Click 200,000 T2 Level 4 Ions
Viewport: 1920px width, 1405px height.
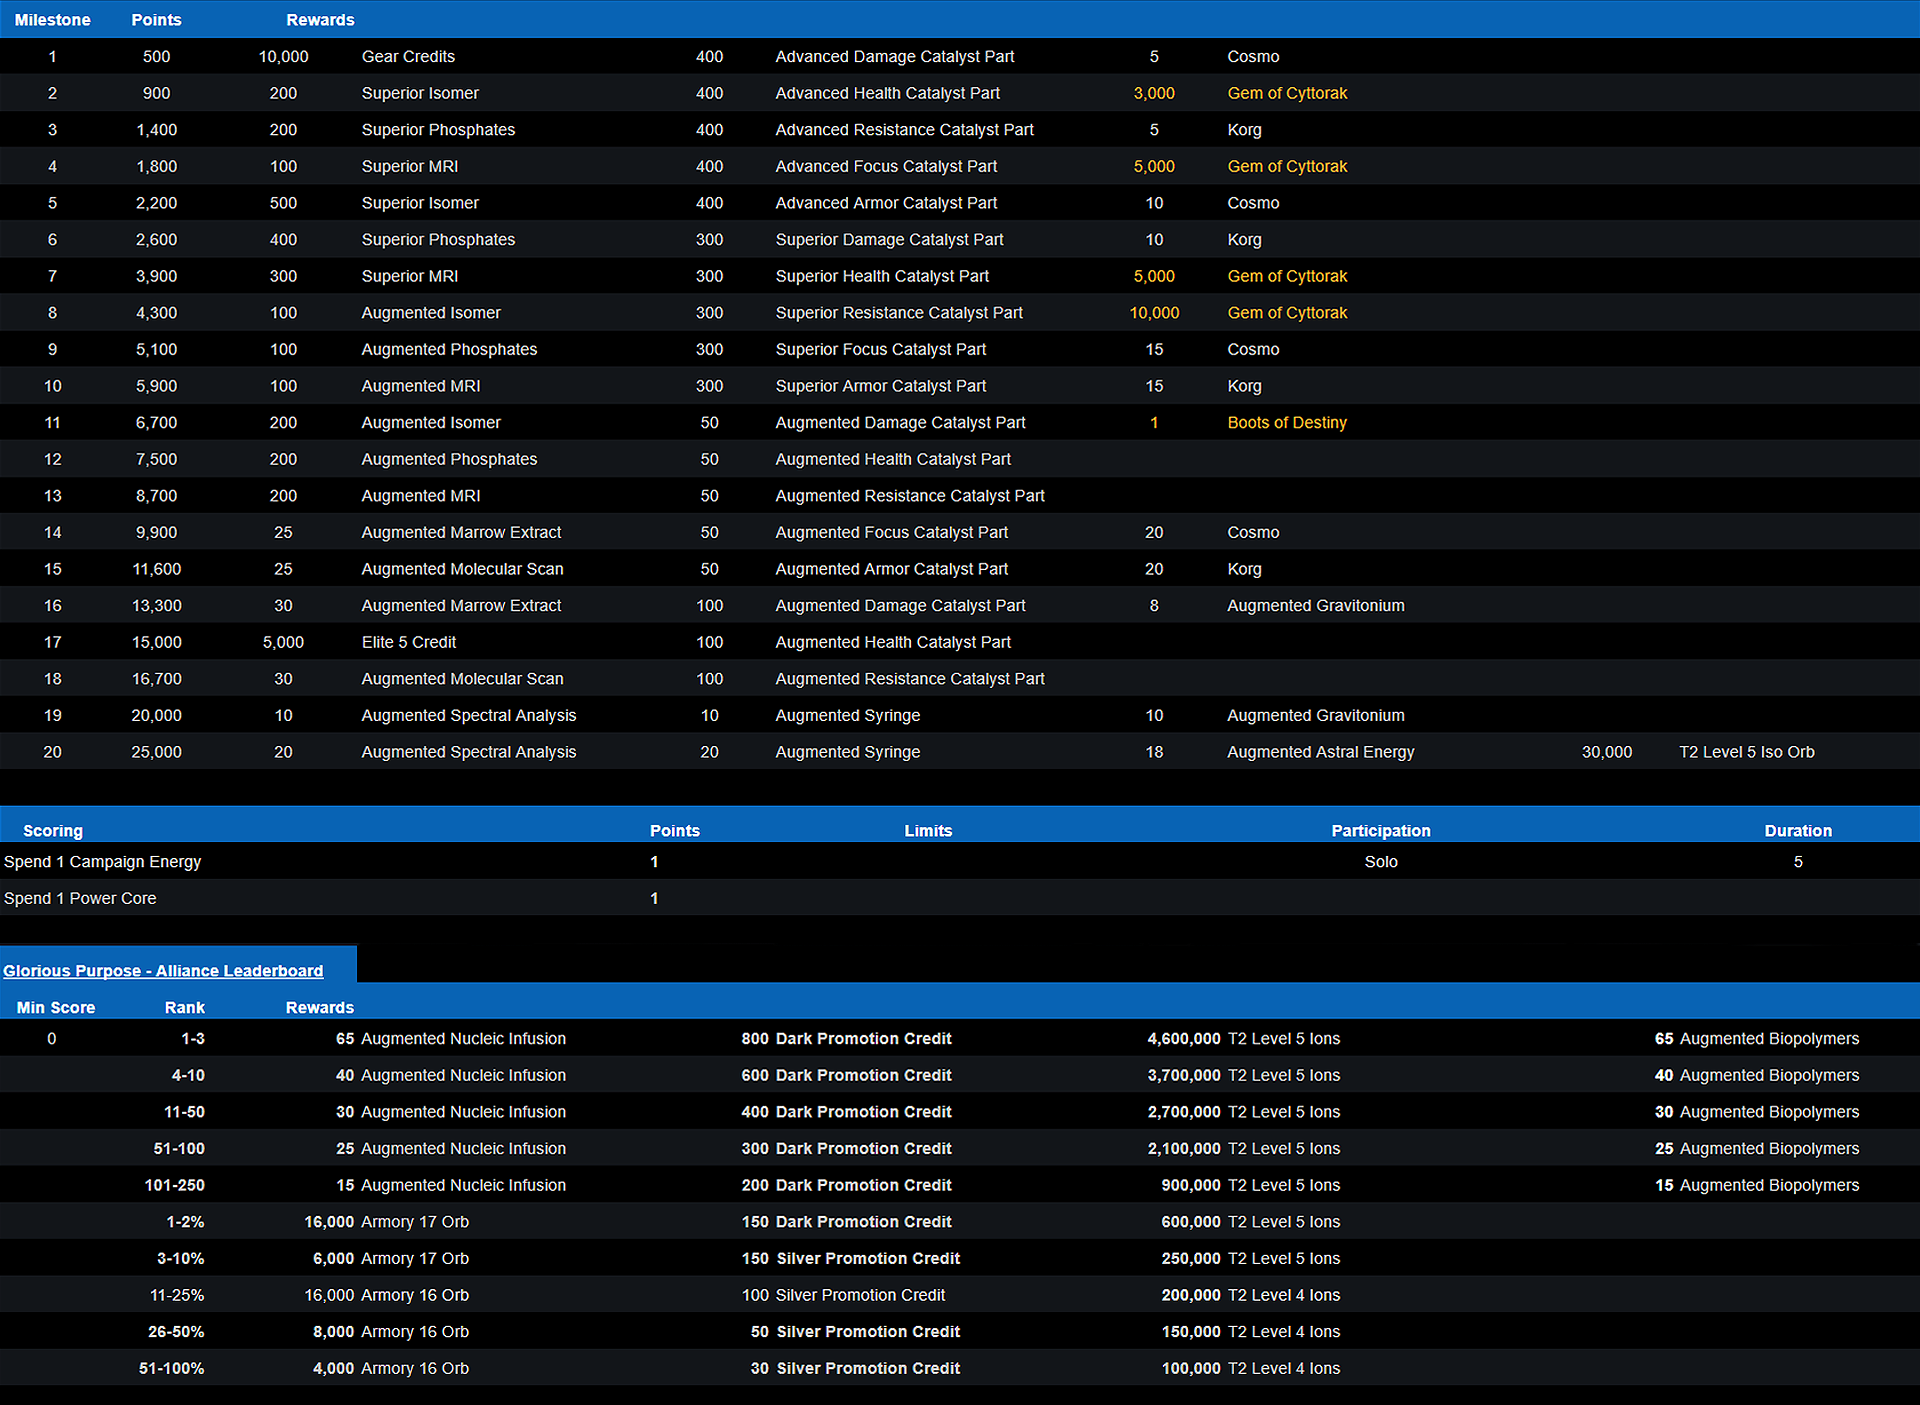coord(1250,1296)
